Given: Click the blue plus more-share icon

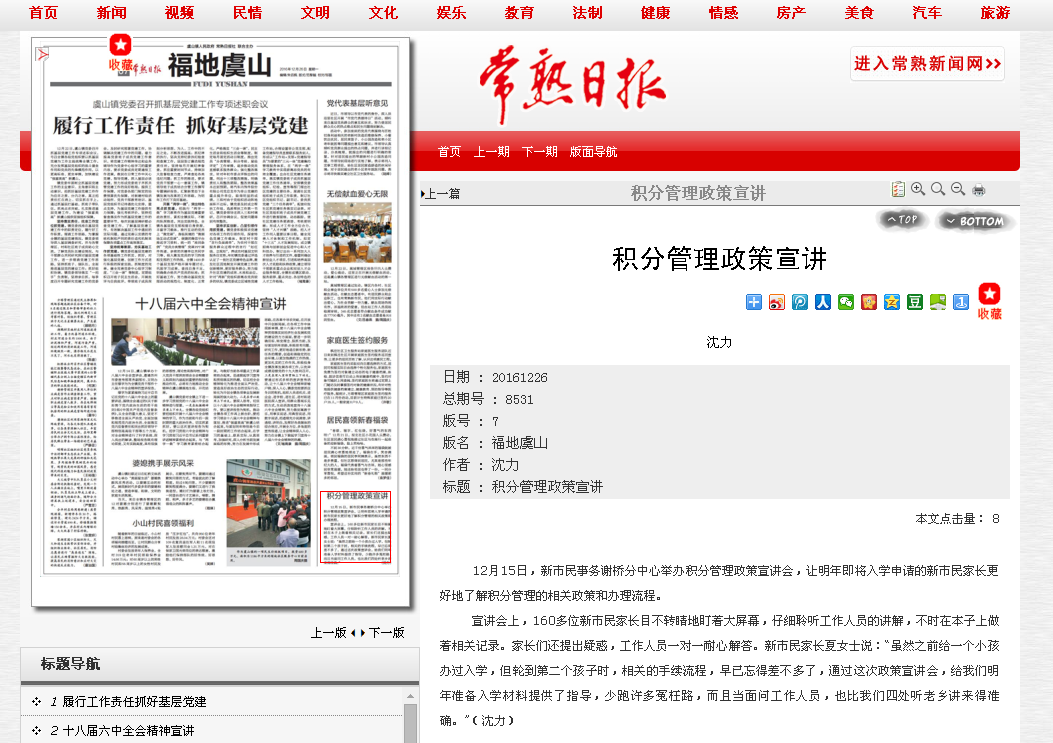Looking at the screenshot, I should [x=754, y=302].
